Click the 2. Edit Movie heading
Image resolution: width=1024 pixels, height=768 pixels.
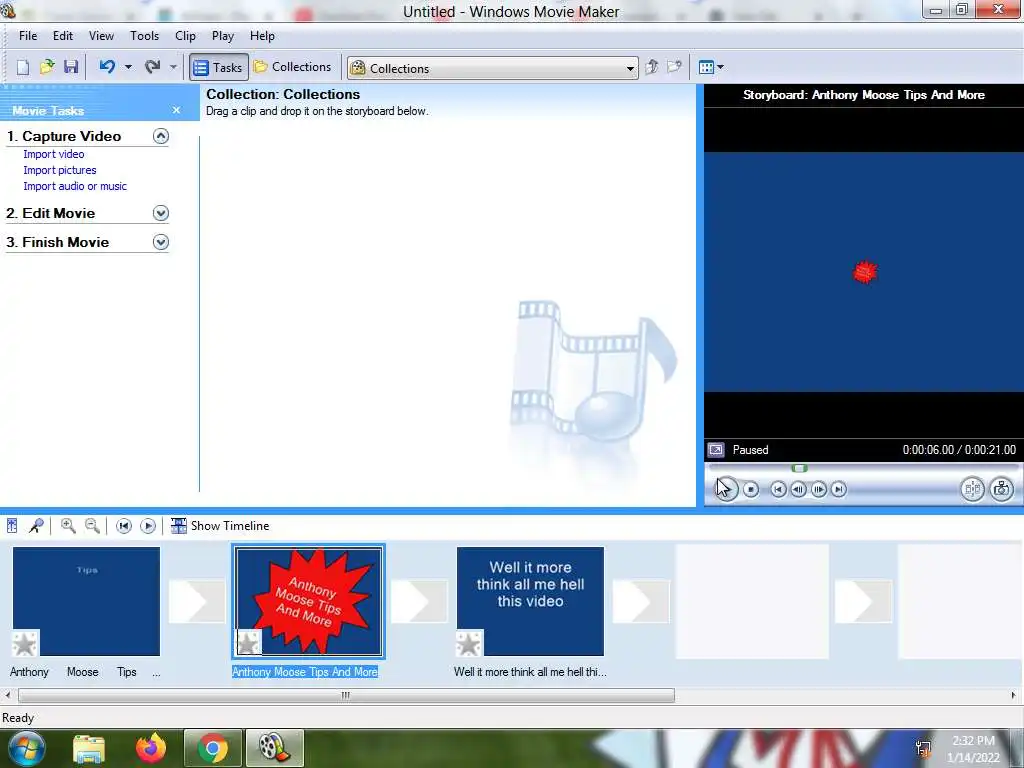[x=50, y=213]
